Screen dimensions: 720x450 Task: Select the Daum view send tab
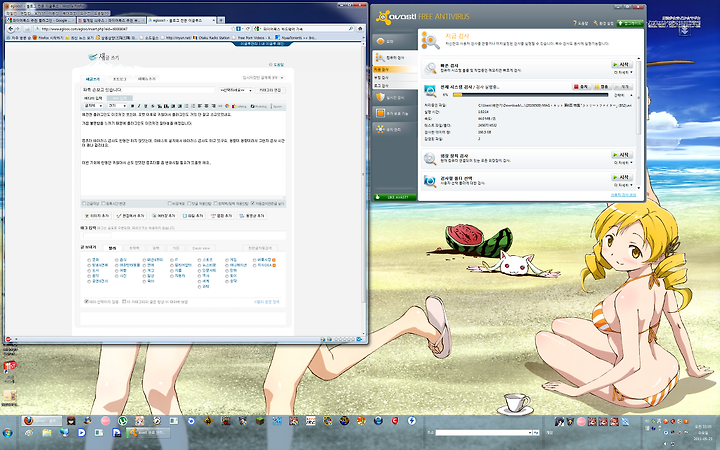[x=201, y=248]
